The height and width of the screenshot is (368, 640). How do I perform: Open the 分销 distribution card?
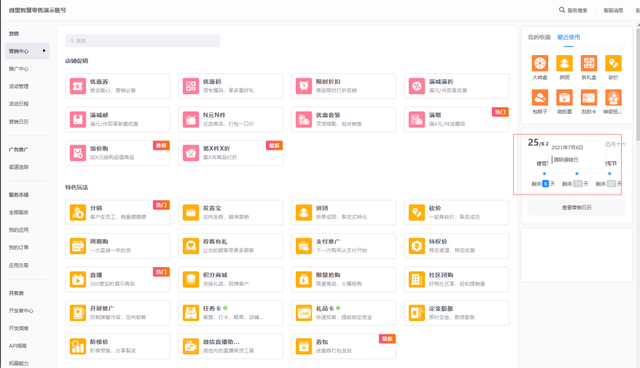tap(118, 213)
